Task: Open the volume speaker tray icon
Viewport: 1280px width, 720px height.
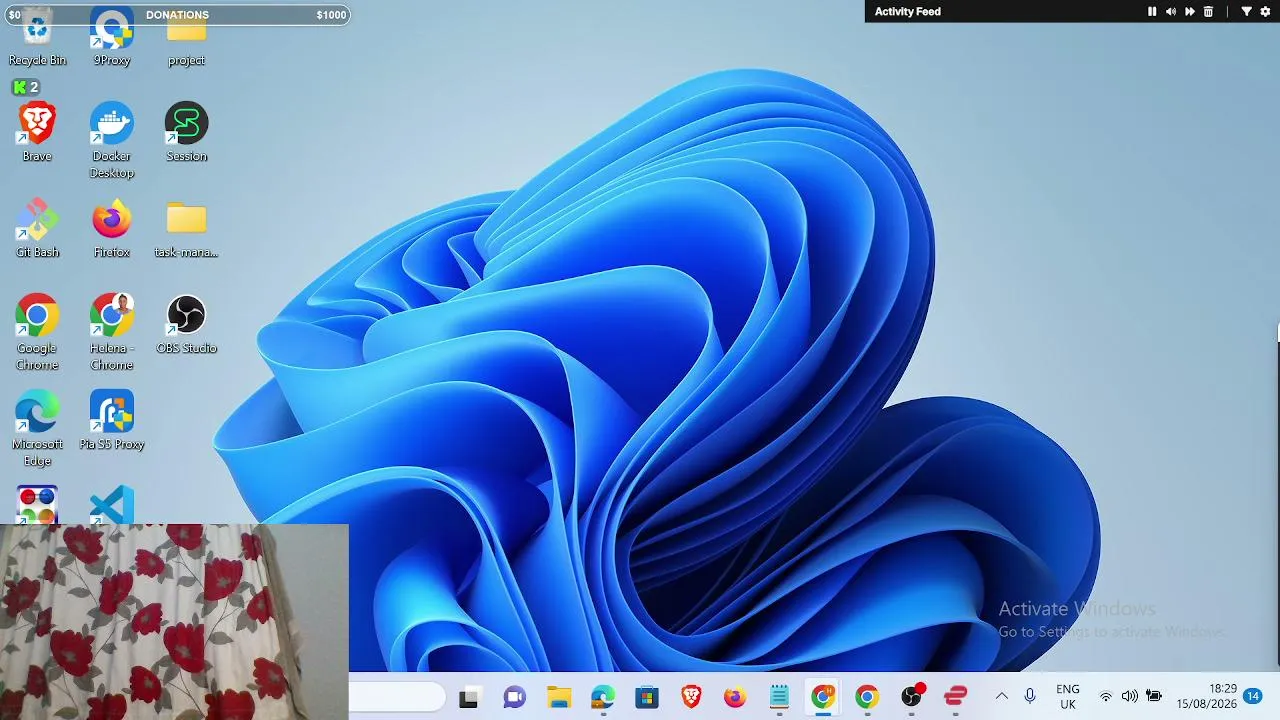Action: click(x=1130, y=697)
